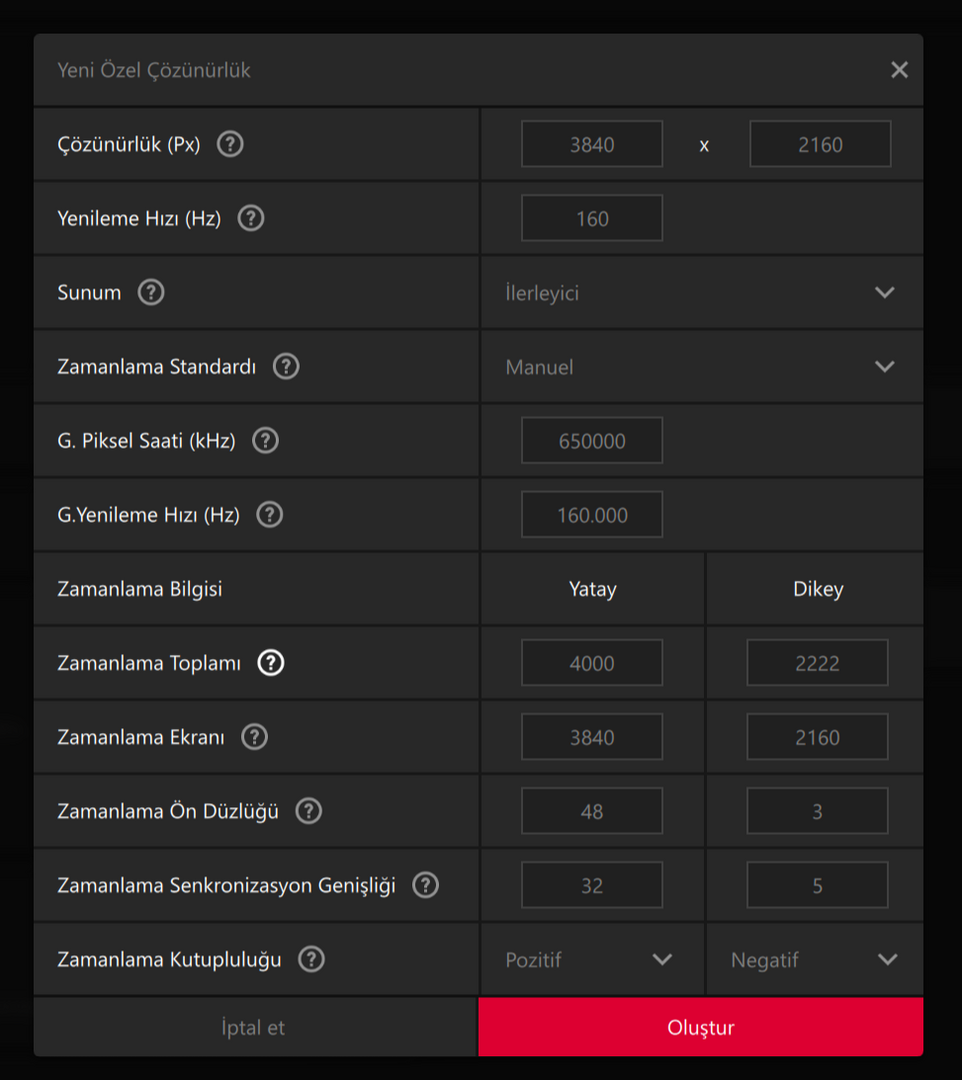Click Zamanlama Ekranı question mark icon

click(x=255, y=737)
